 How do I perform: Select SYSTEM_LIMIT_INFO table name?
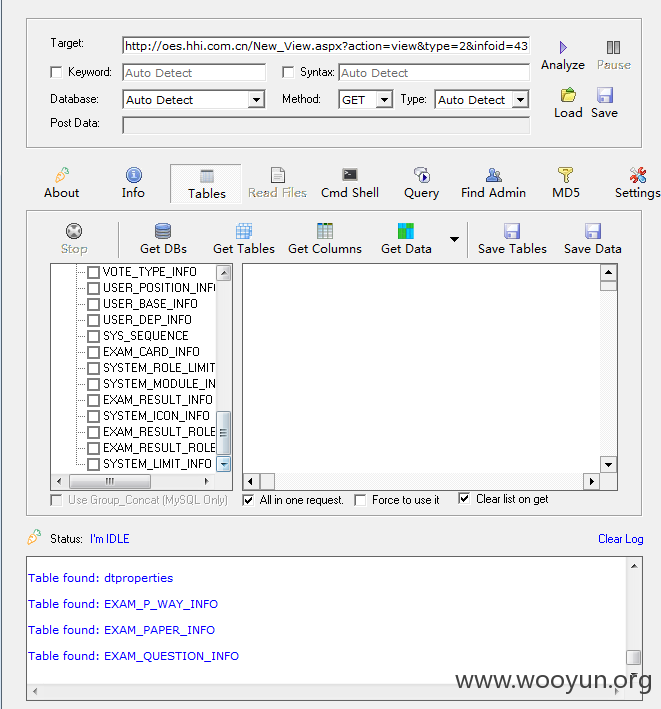point(157,464)
